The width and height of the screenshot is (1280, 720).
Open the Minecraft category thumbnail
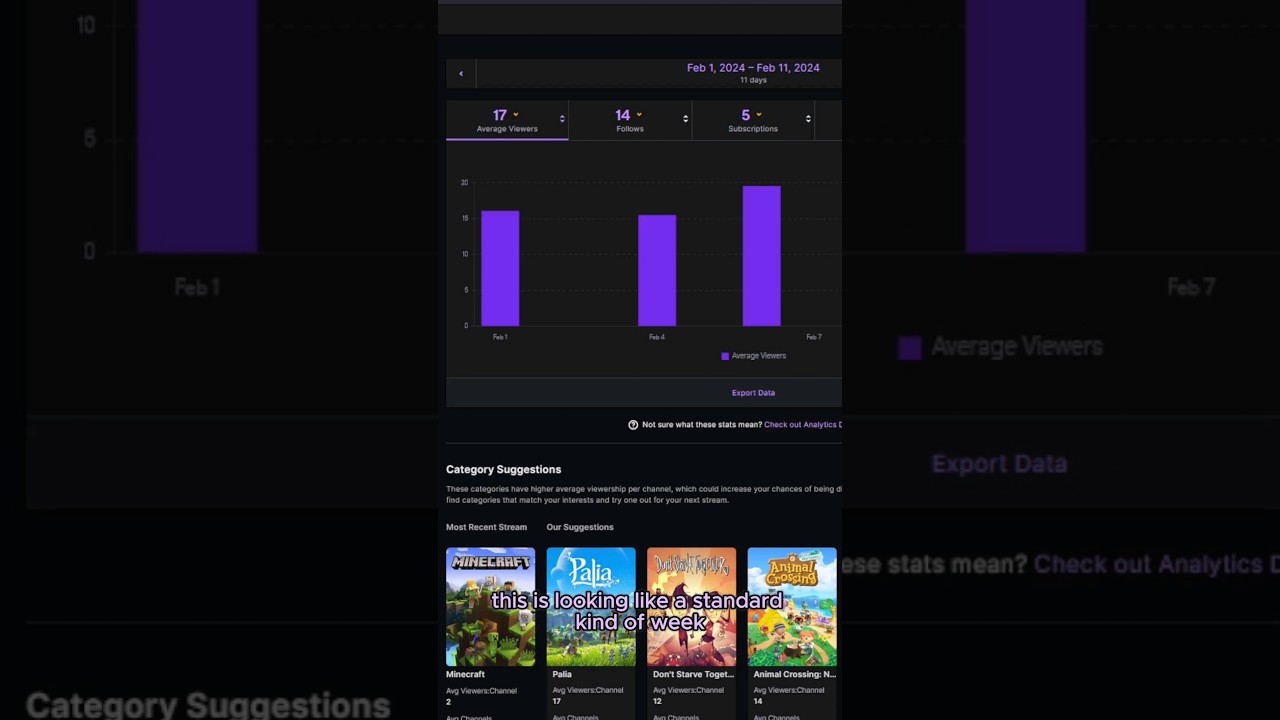tap(490, 607)
